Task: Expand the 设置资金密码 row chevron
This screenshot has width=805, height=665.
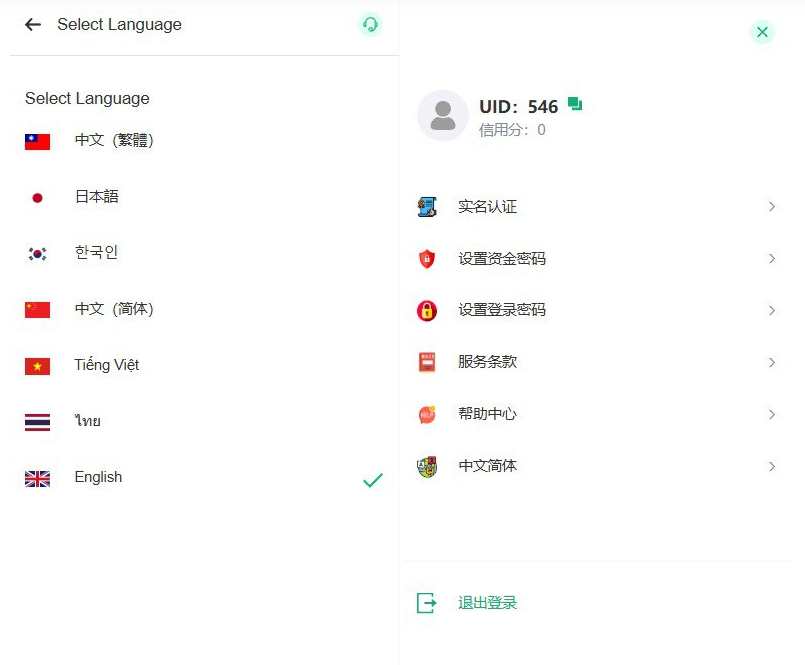Action: (771, 258)
